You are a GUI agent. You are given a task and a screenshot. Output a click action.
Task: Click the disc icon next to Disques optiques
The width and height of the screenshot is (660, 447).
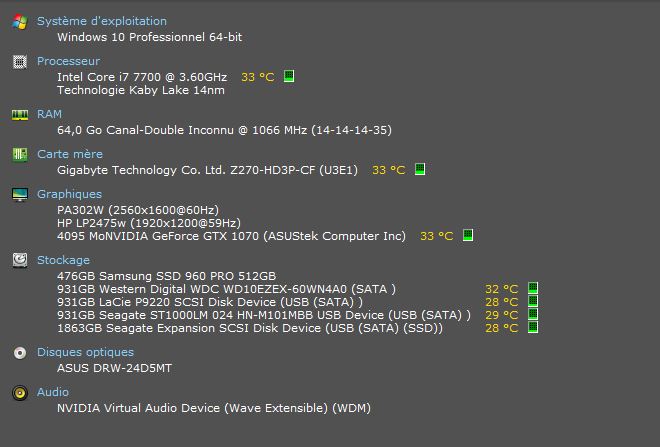pyautogui.click(x=20, y=353)
